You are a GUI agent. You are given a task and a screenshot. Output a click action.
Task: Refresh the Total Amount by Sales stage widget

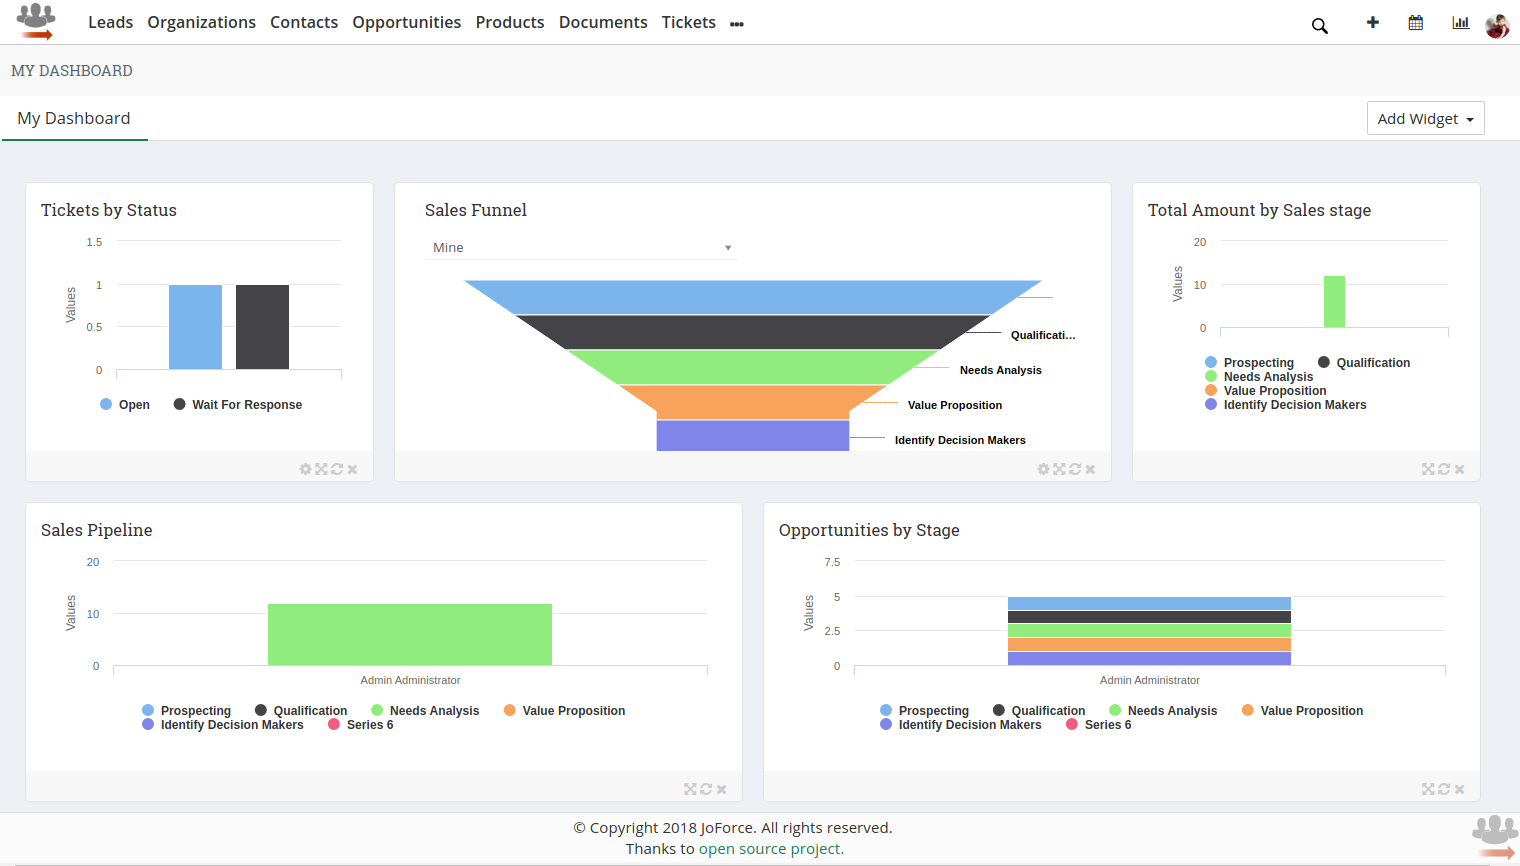(1443, 469)
